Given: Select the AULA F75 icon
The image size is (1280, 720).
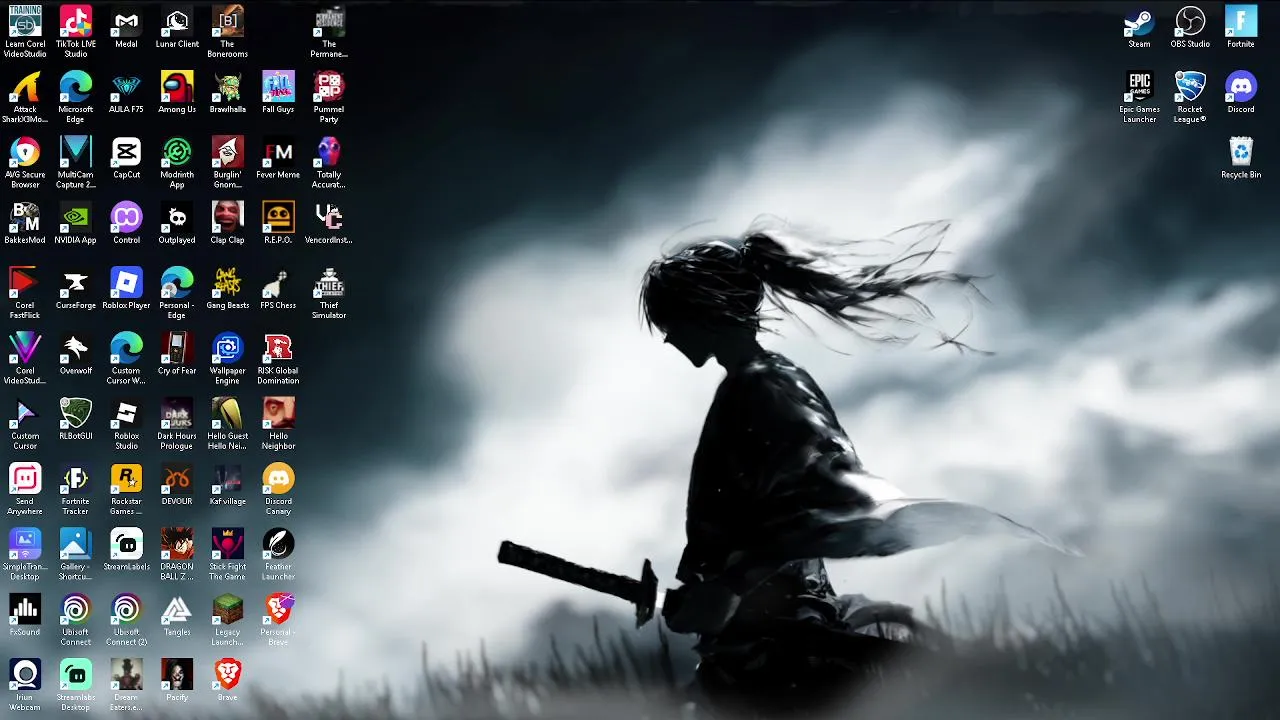Looking at the screenshot, I should tap(126, 93).
